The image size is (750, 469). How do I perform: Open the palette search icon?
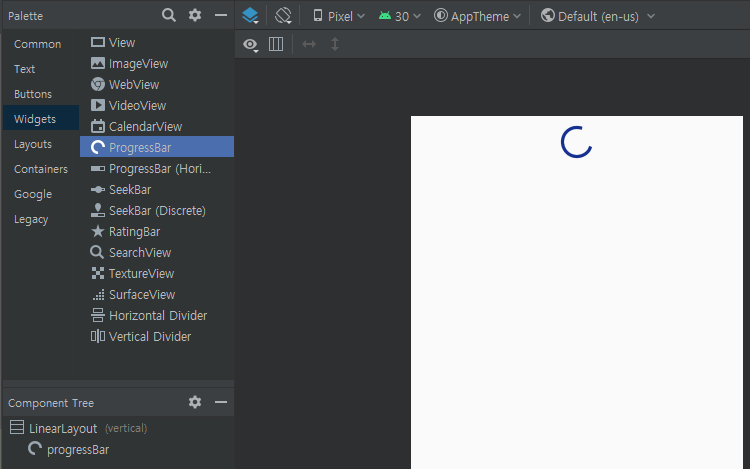point(168,15)
